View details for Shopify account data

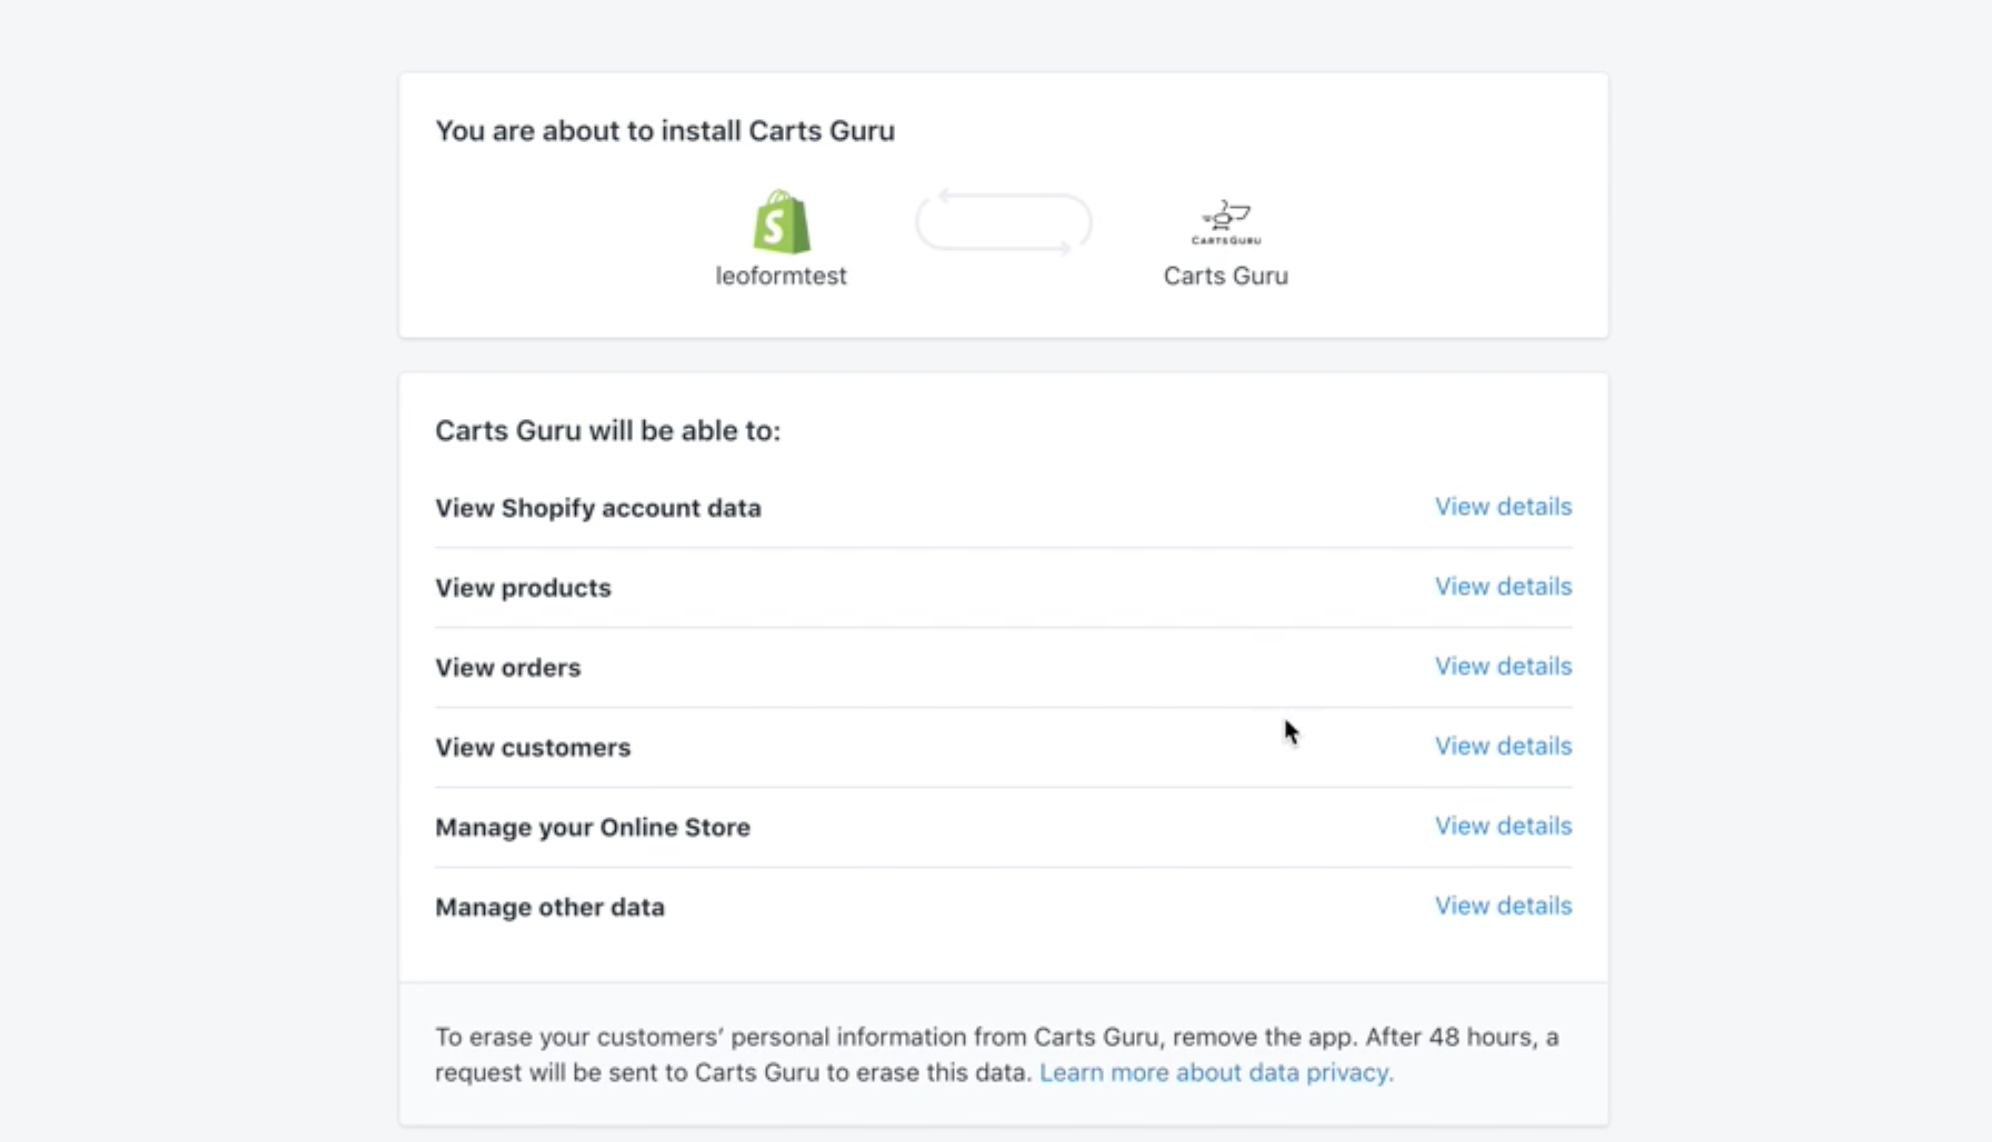point(1503,507)
